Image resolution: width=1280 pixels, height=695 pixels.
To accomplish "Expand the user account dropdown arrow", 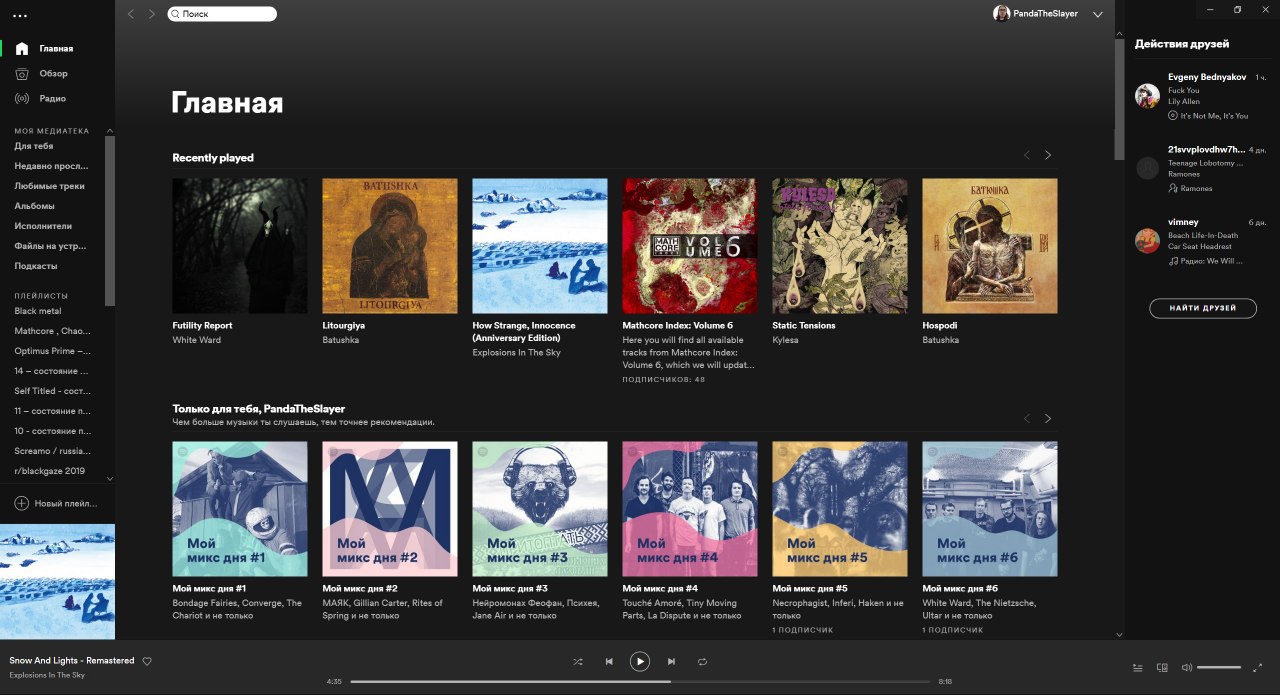I will click(1098, 15).
